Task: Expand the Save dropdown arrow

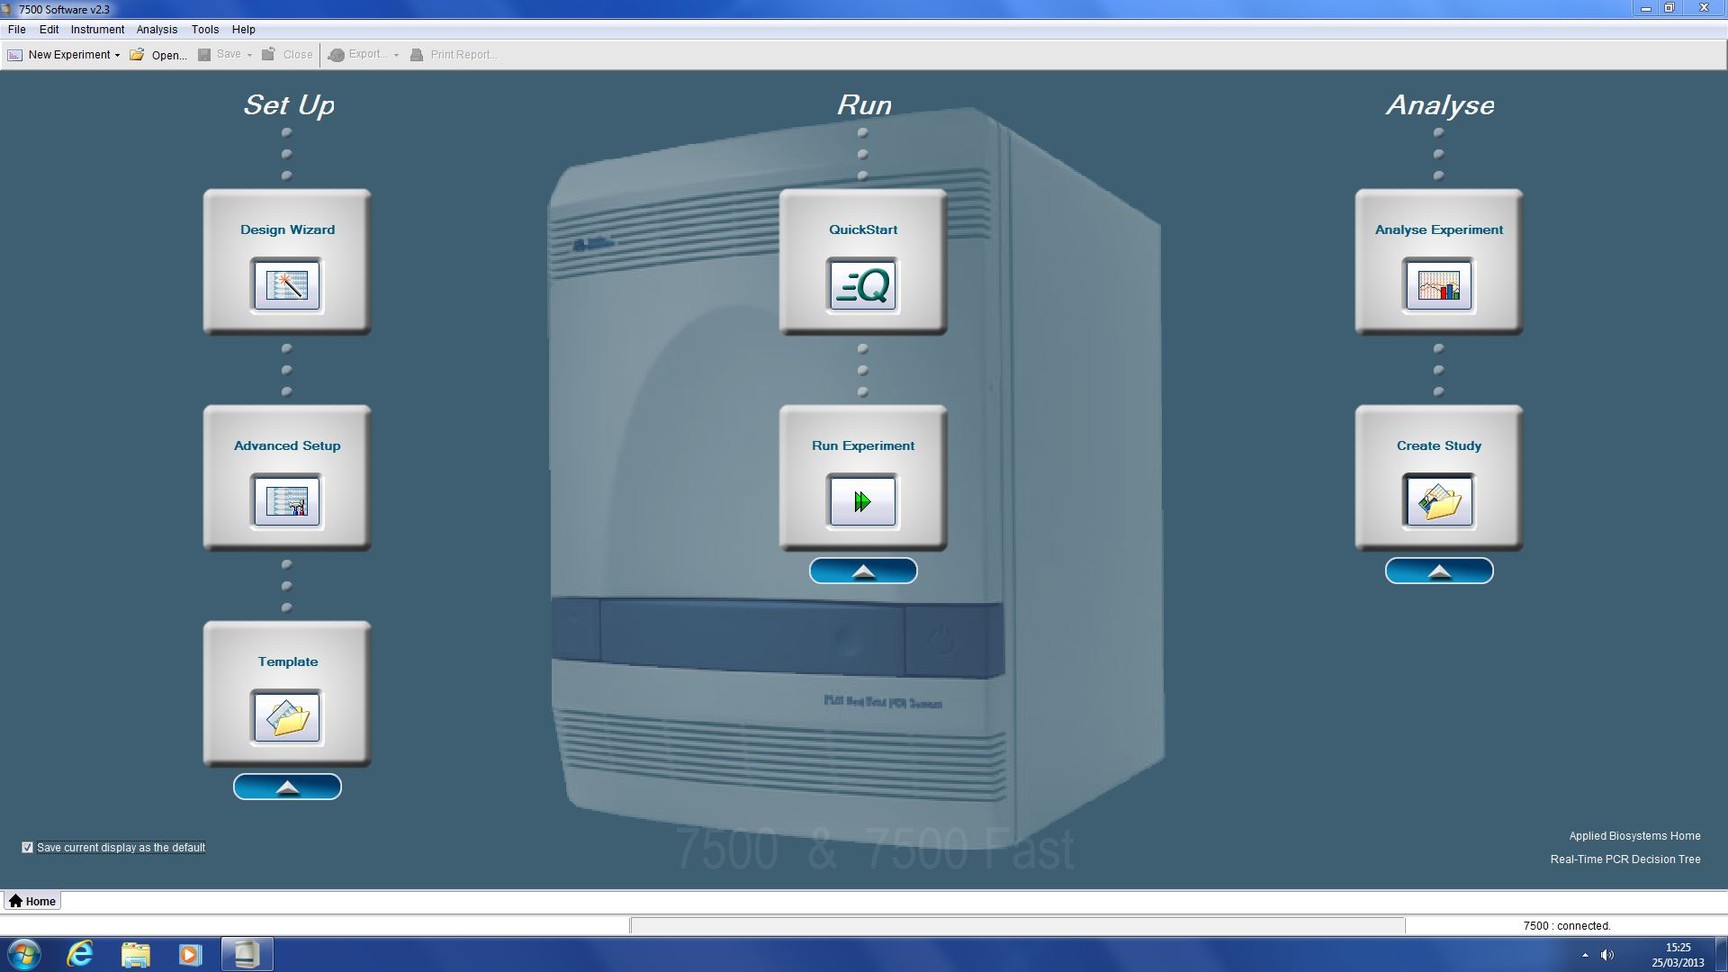Action: click(x=249, y=55)
